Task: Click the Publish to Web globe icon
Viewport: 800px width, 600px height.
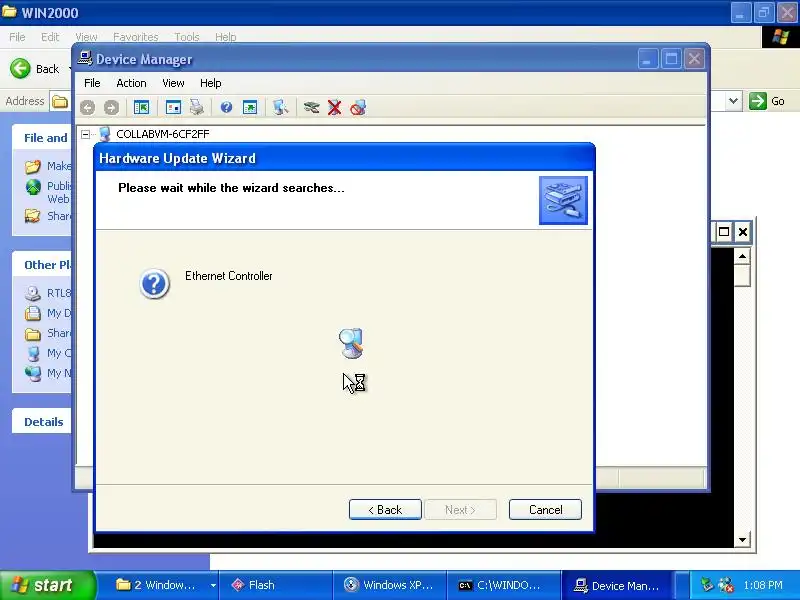Action: 33,187
